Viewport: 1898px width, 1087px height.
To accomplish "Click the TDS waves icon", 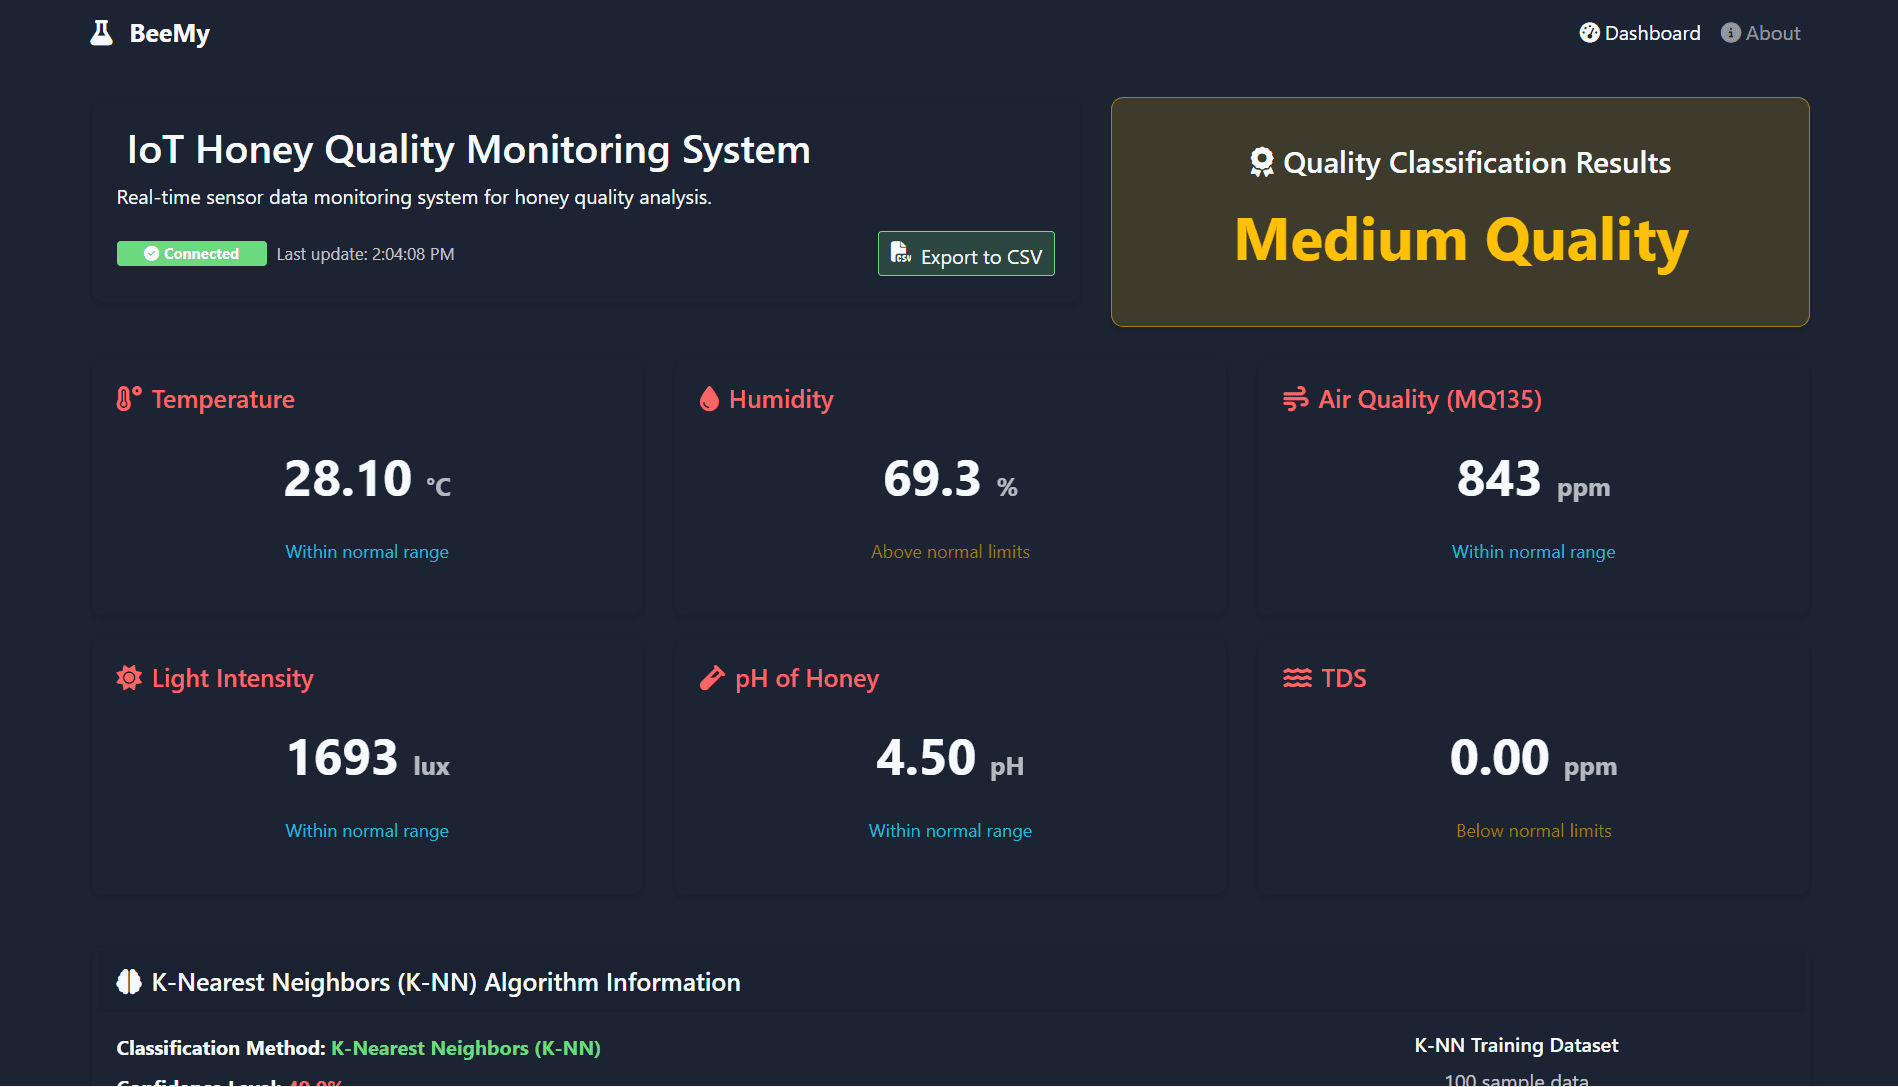I will coord(1296,677).
